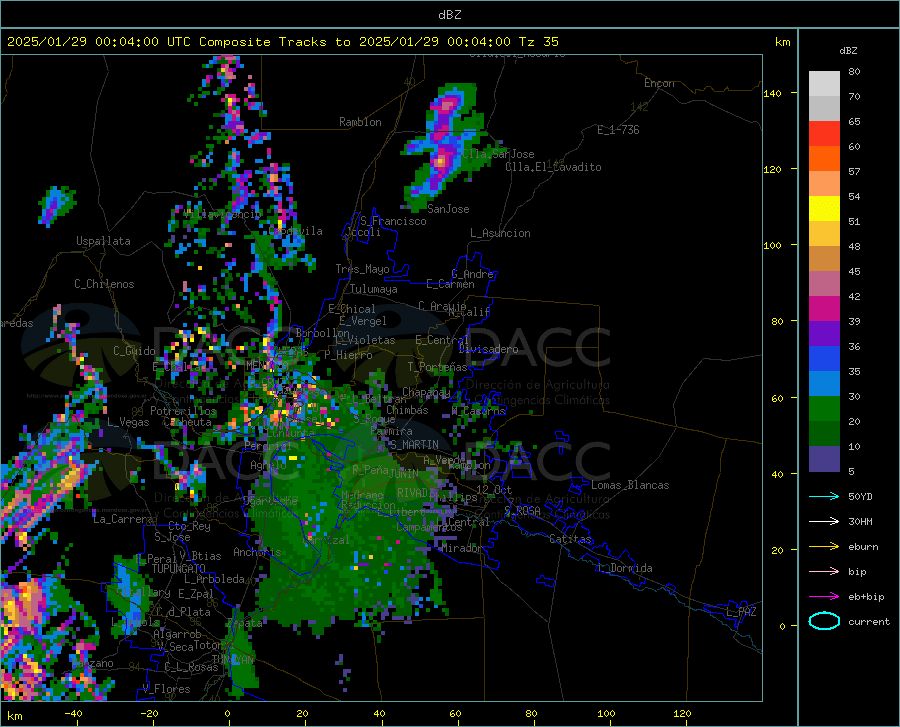Click the Chapanay map label
The image size is (900, 727).
(x=426, y=392)
